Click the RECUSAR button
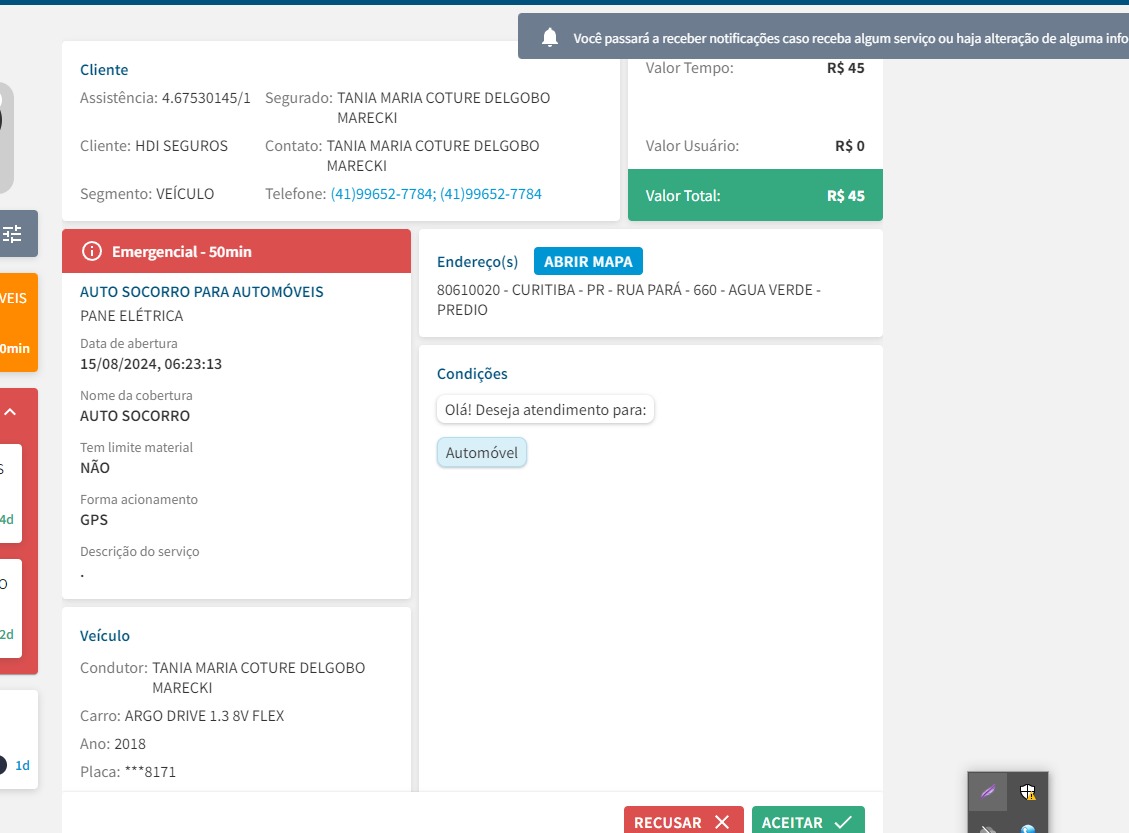The width and height of the screenshot is (1129, 833). tap(683, 821)
